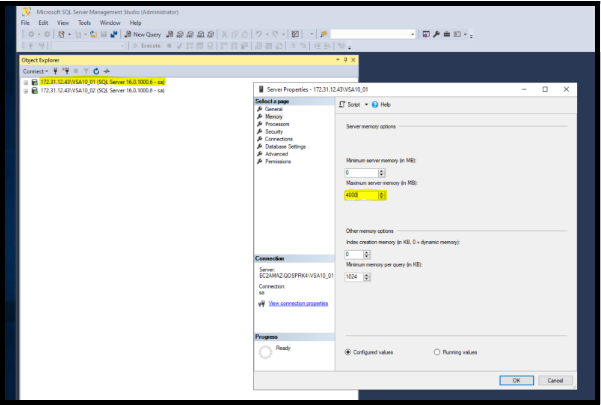
Task: Open Object Explorer window position dropdown arrow
Action: pyautogui.click(x=338, y=60)
